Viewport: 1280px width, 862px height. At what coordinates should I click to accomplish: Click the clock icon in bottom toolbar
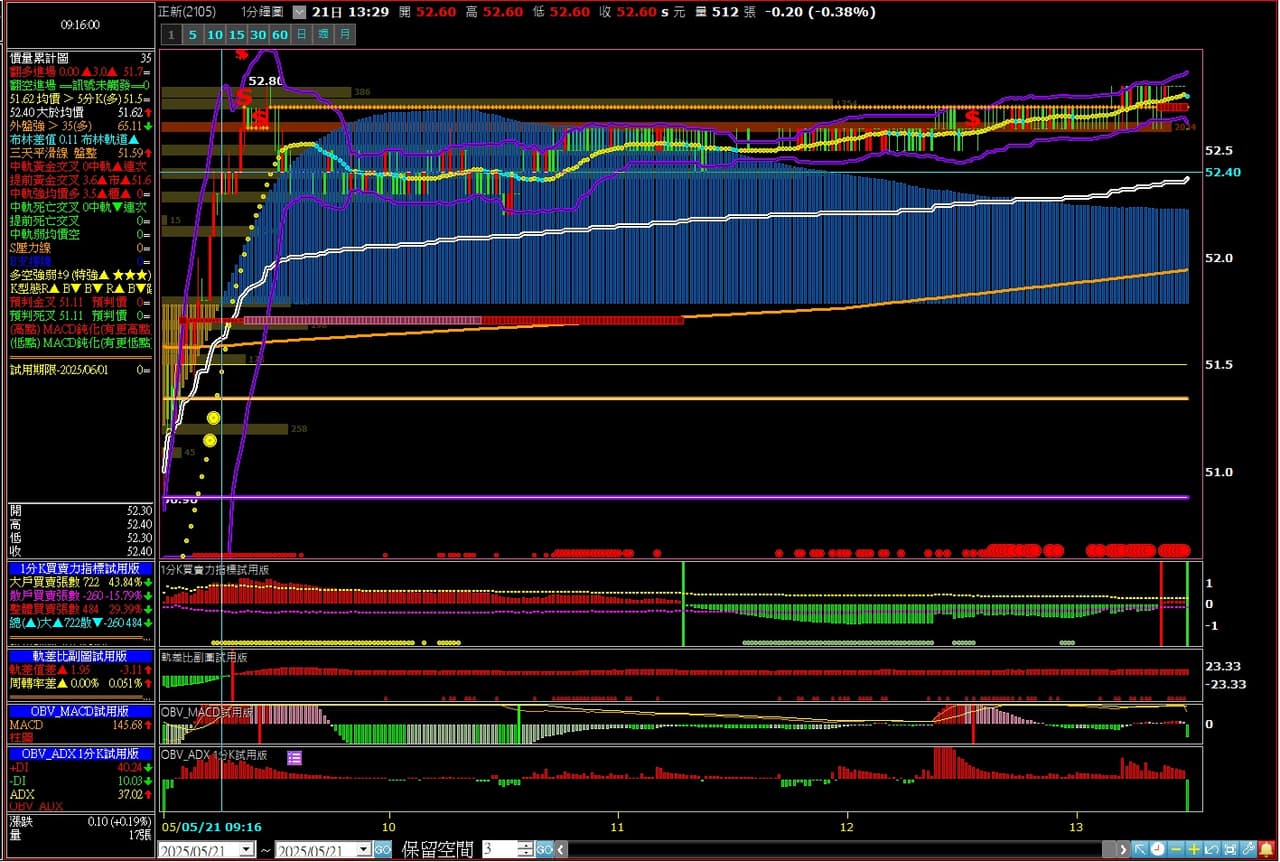coord(1158,850)
